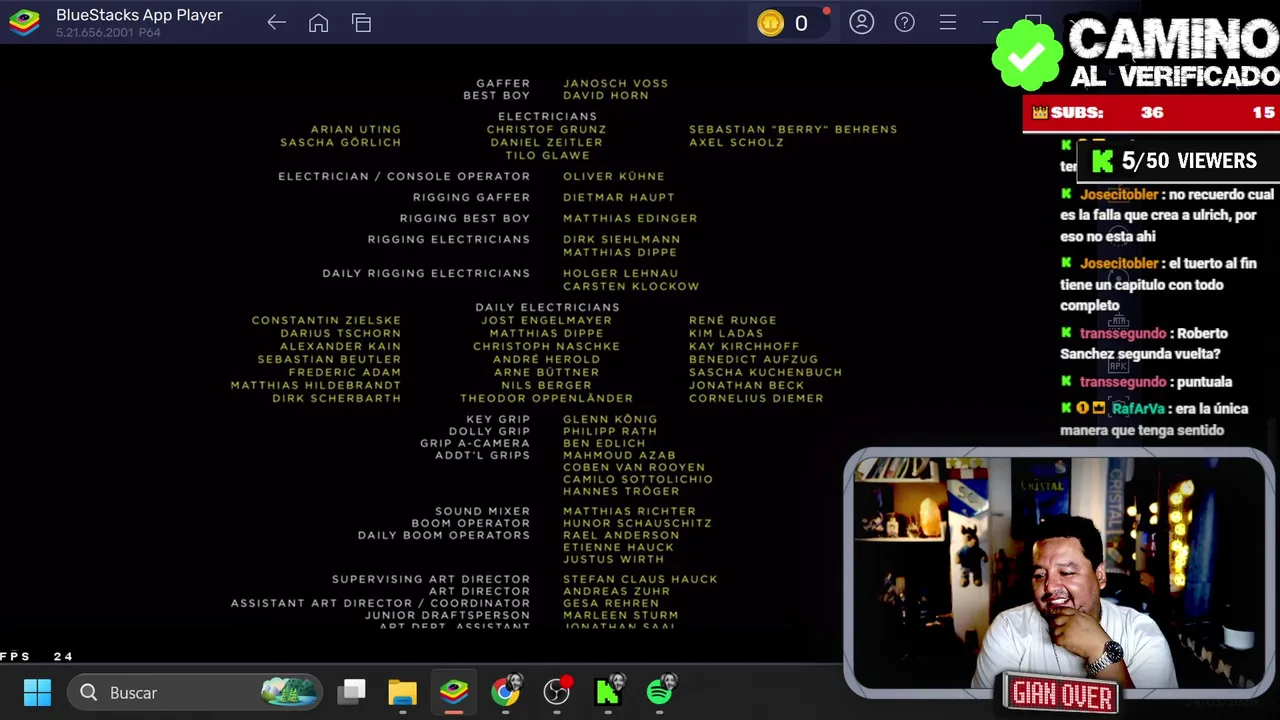
Task: Switch to OBS Studio in the taskbar
Action: click(x=557, y=692)
